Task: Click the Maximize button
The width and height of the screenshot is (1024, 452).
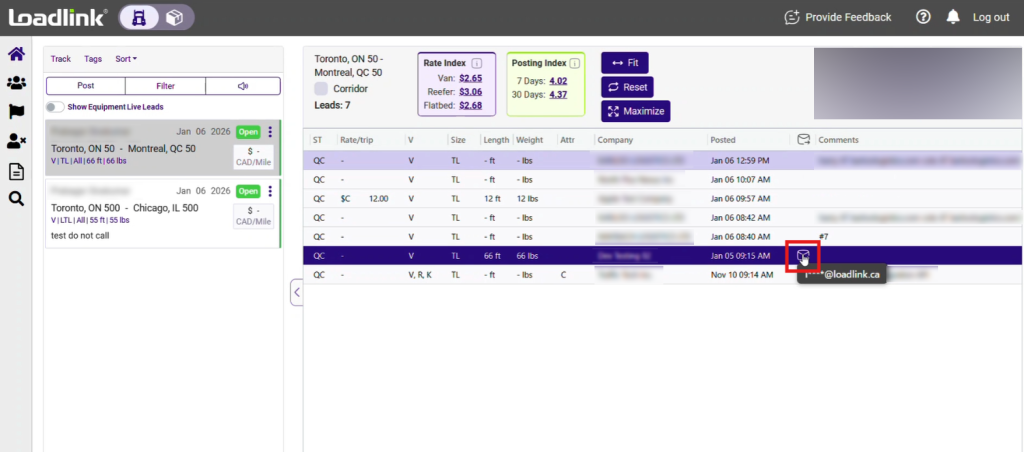Action: [635, 111]
